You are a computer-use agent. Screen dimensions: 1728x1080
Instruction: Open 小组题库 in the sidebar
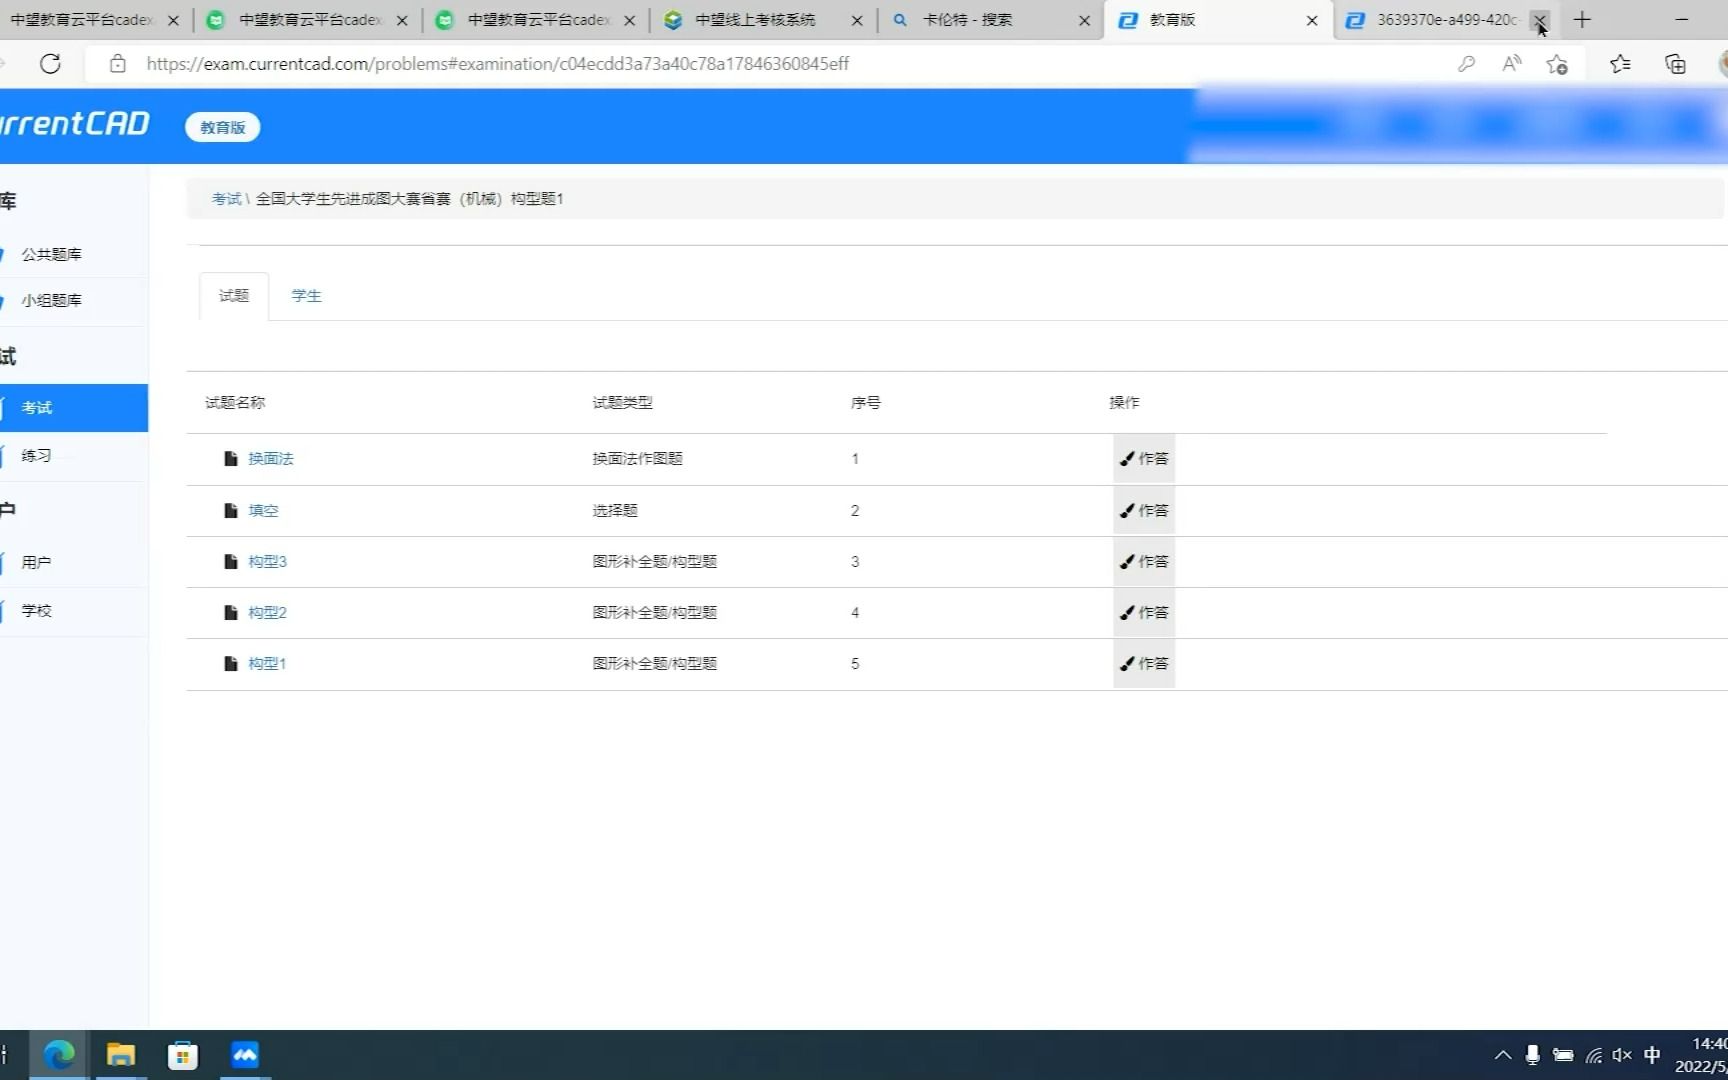[52, 300]
